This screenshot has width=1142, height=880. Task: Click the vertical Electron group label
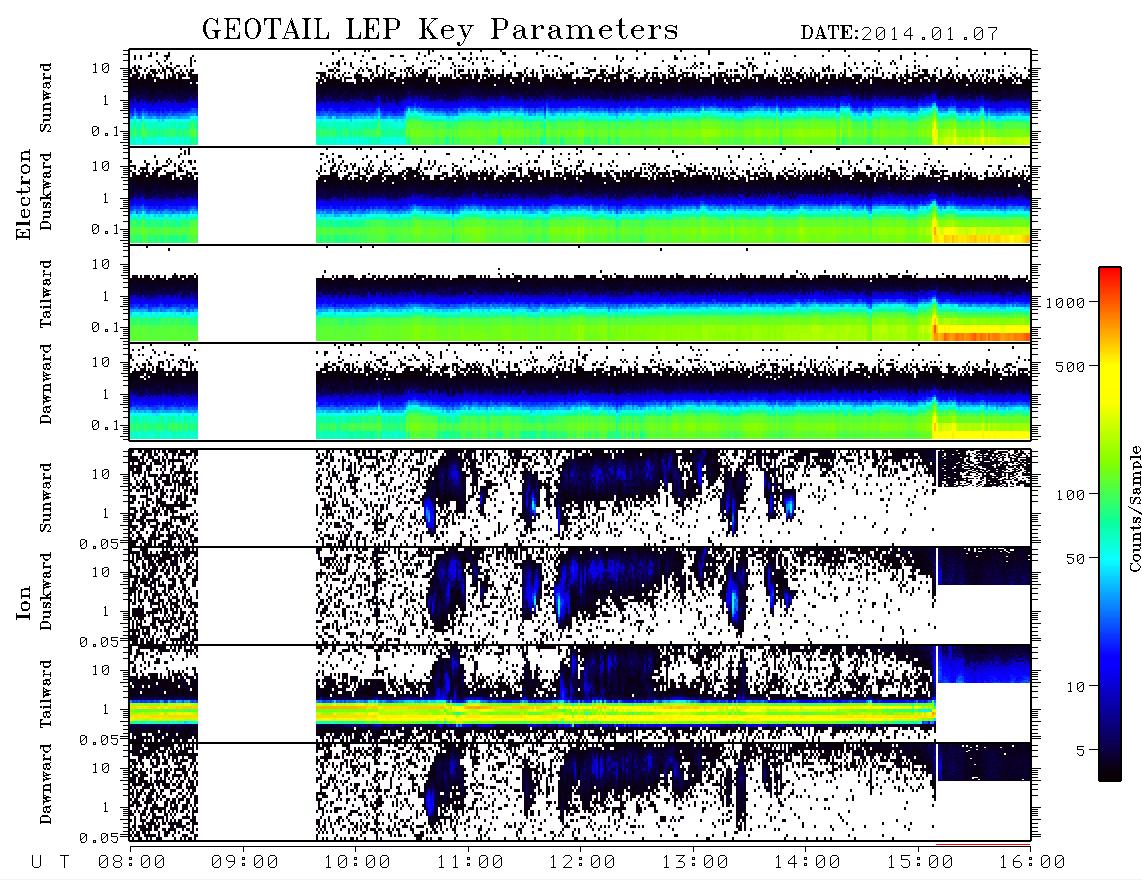[23, 194]
